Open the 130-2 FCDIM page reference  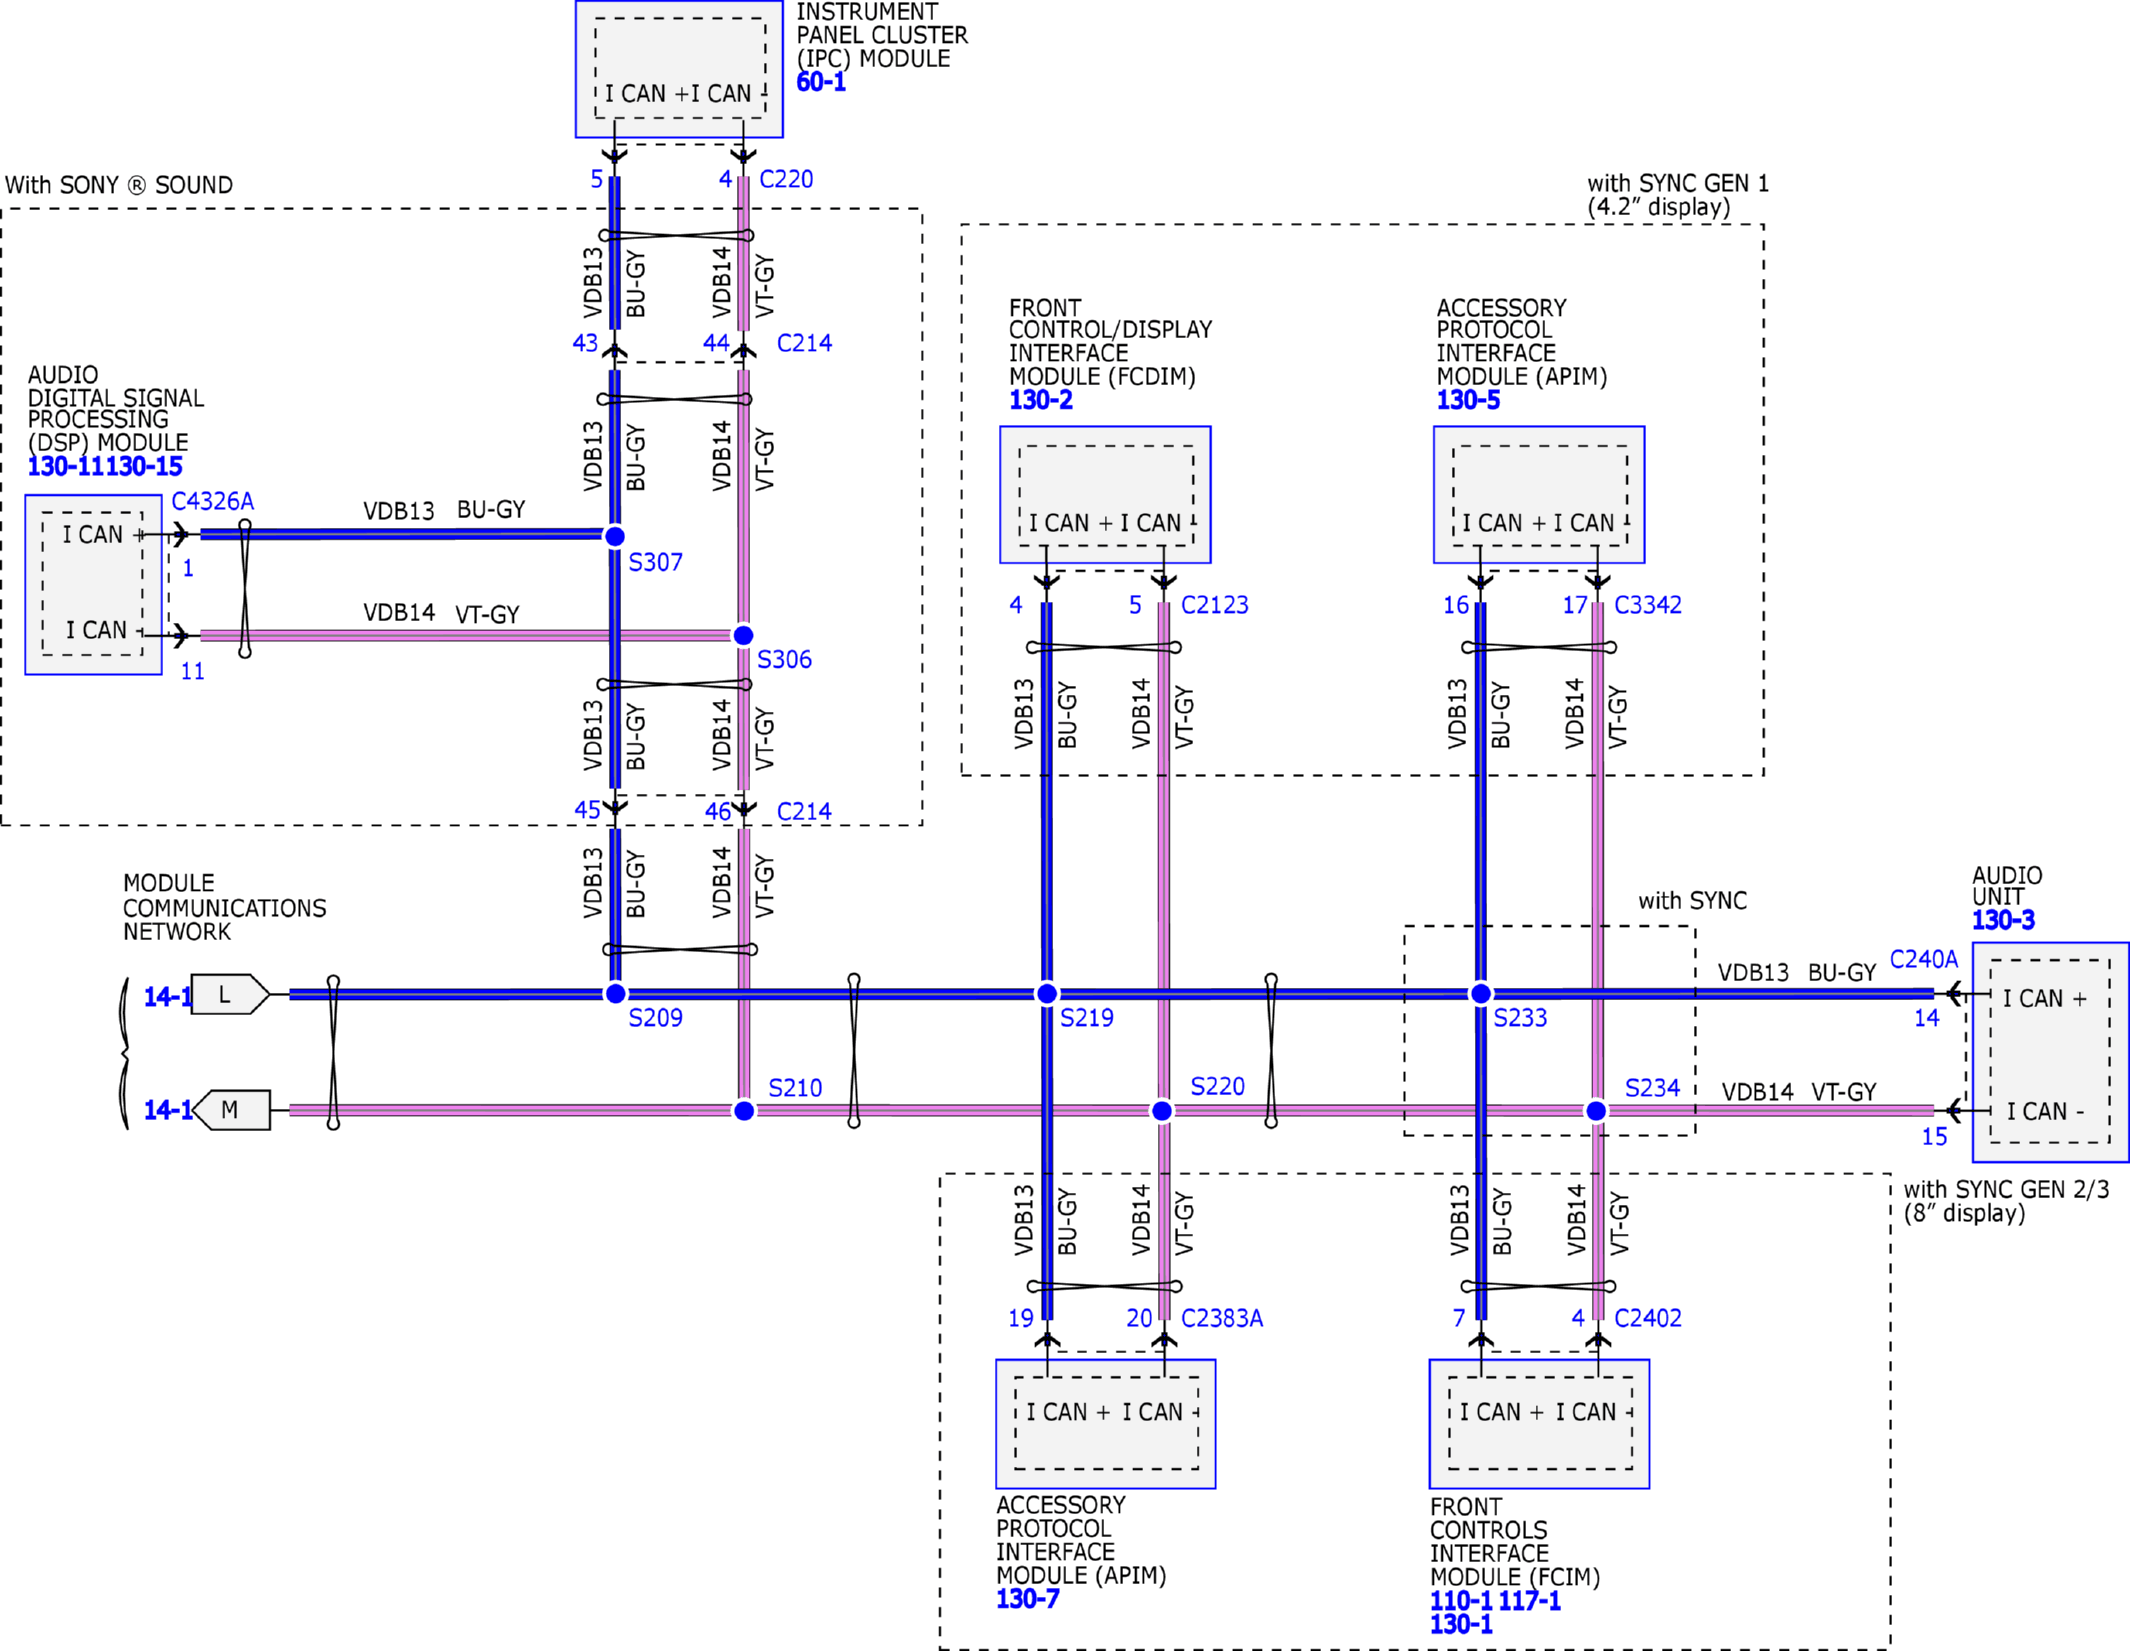(1040, 400)
